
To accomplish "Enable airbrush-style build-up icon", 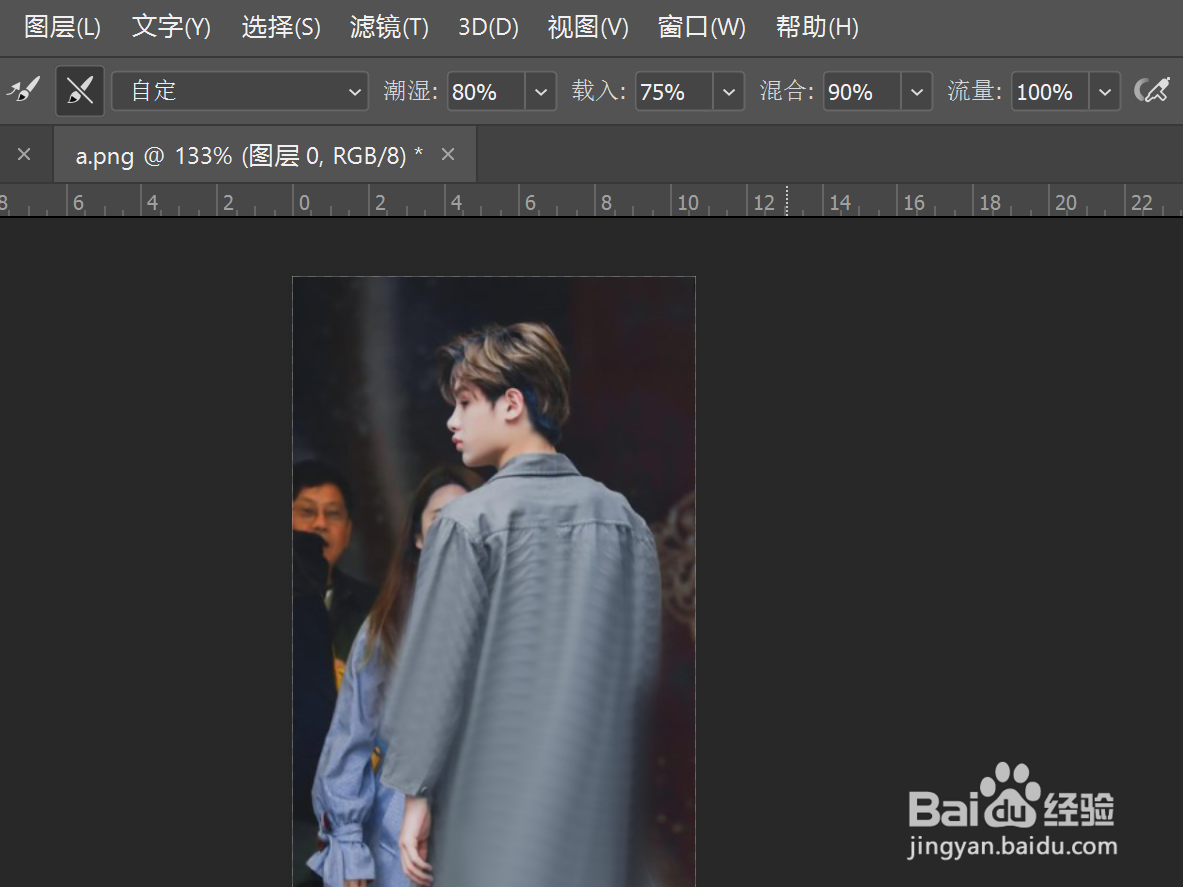I will point(1152,91).
